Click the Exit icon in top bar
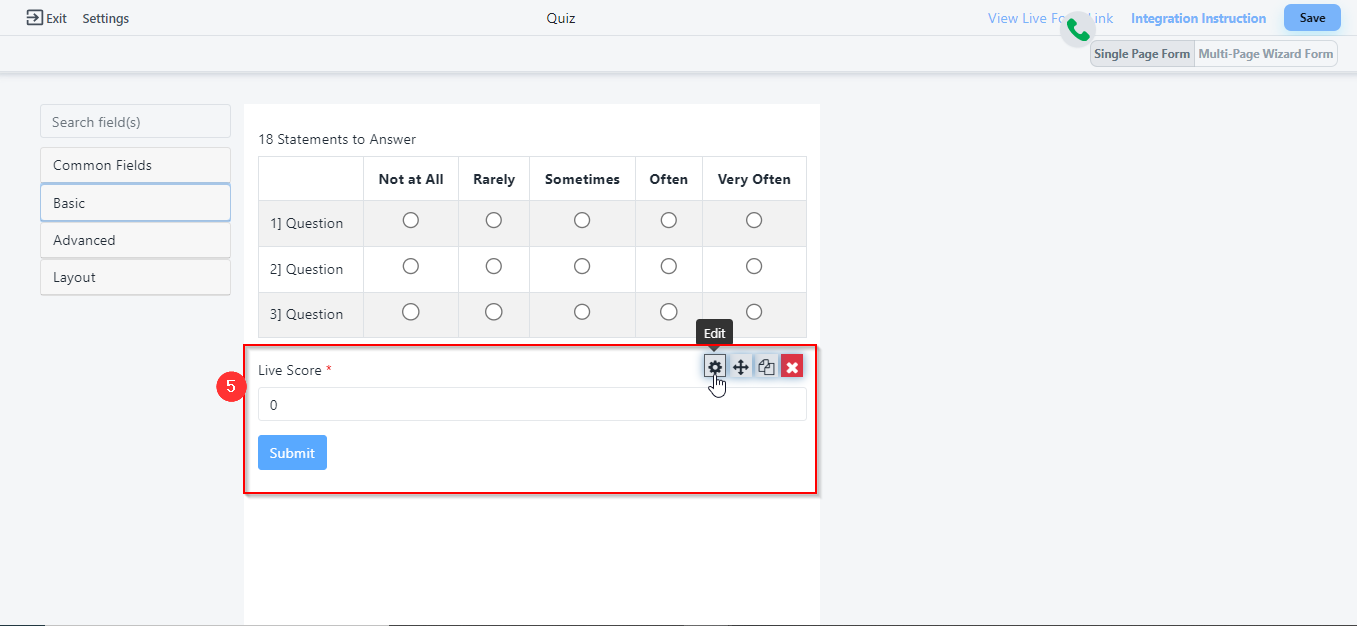 (35, 18)
